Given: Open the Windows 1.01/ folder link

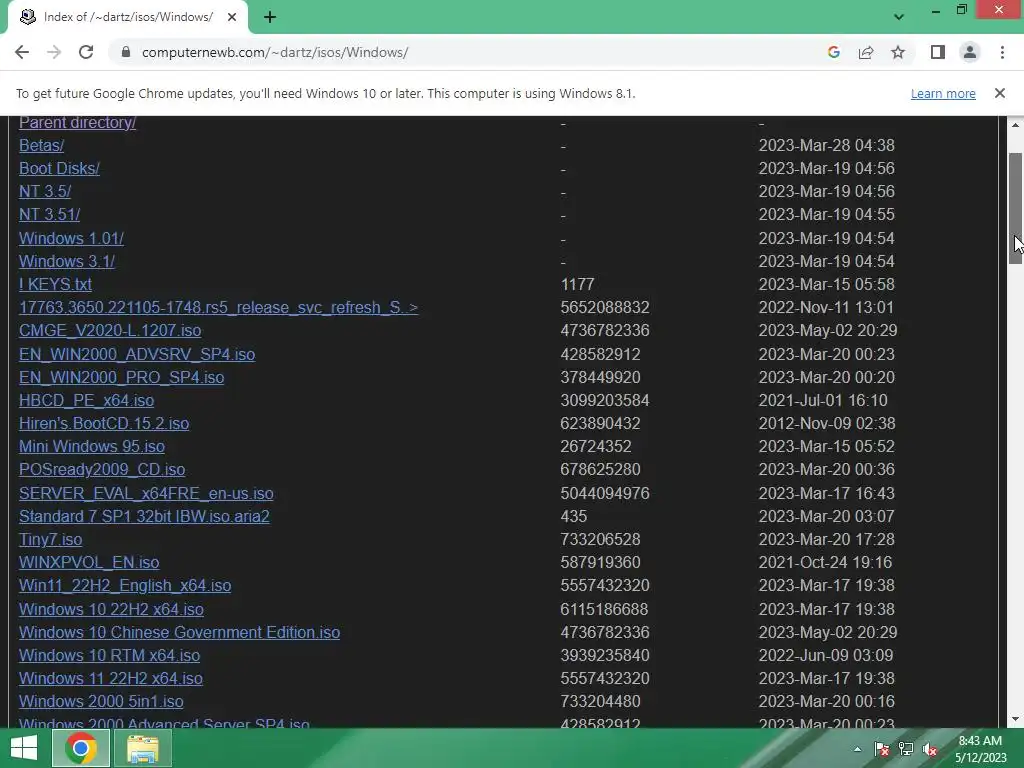Looking at the screenshot, I should click(71, 238).
